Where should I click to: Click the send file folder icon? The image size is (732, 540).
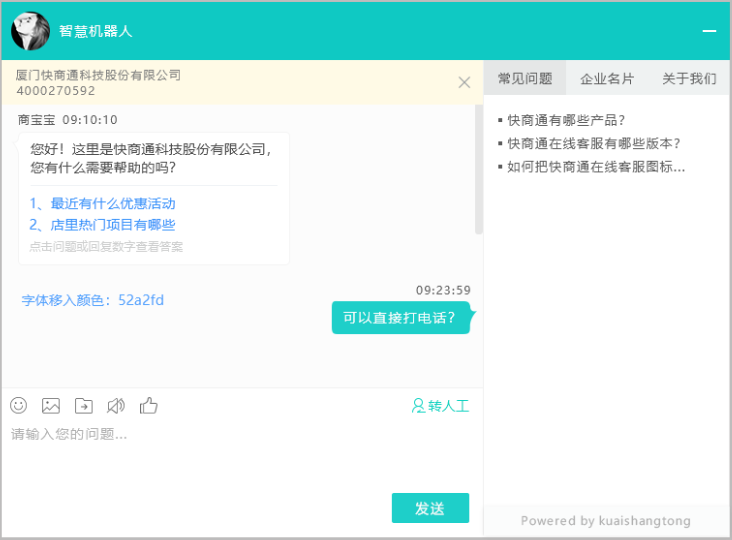[84, 405]
